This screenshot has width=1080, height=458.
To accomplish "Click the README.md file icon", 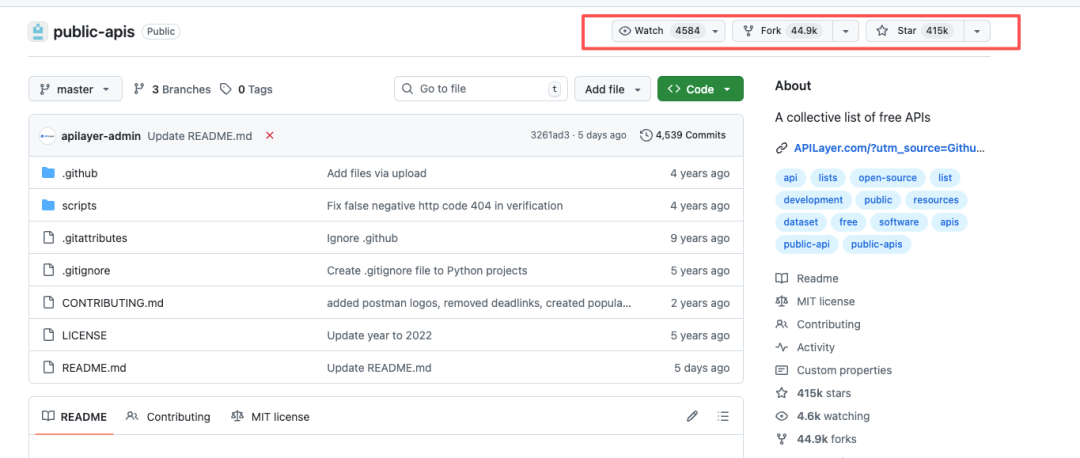I will point(48,367).
